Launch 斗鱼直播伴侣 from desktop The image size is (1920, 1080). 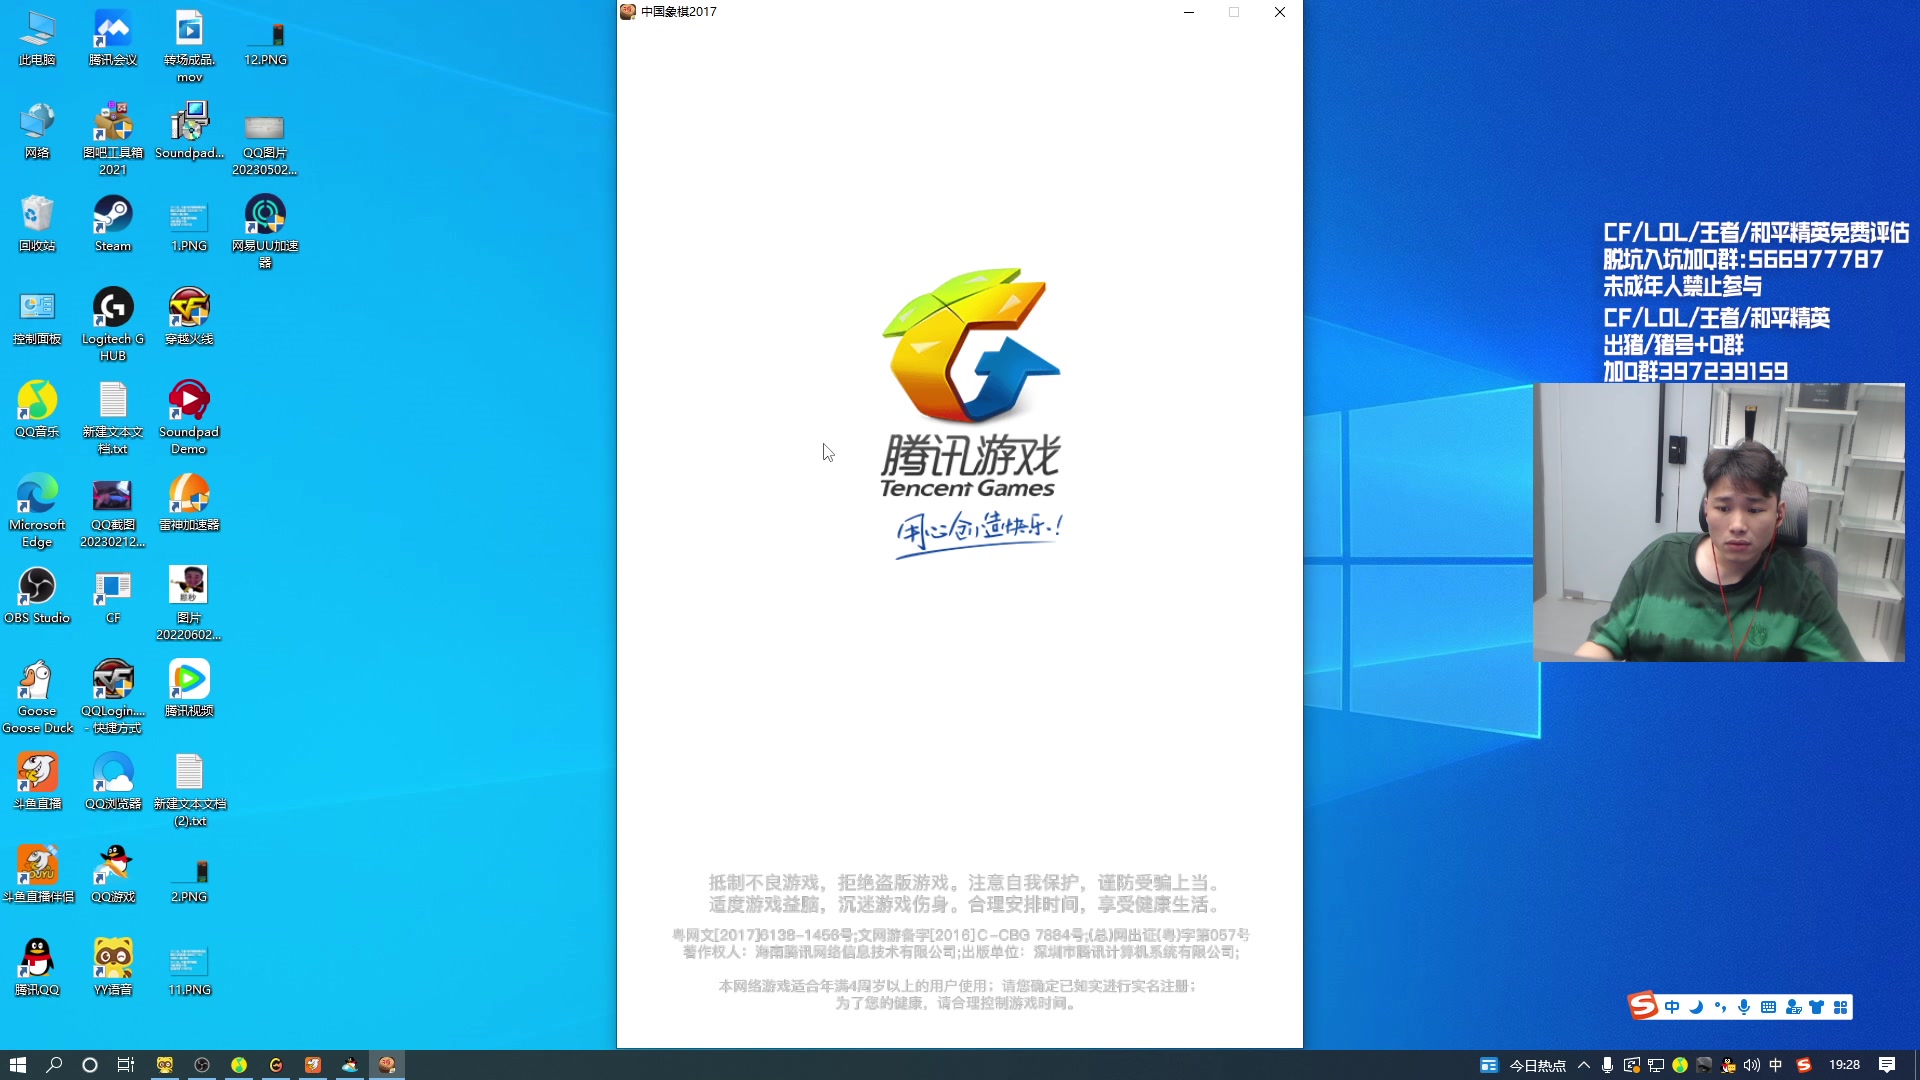(37, 875)
